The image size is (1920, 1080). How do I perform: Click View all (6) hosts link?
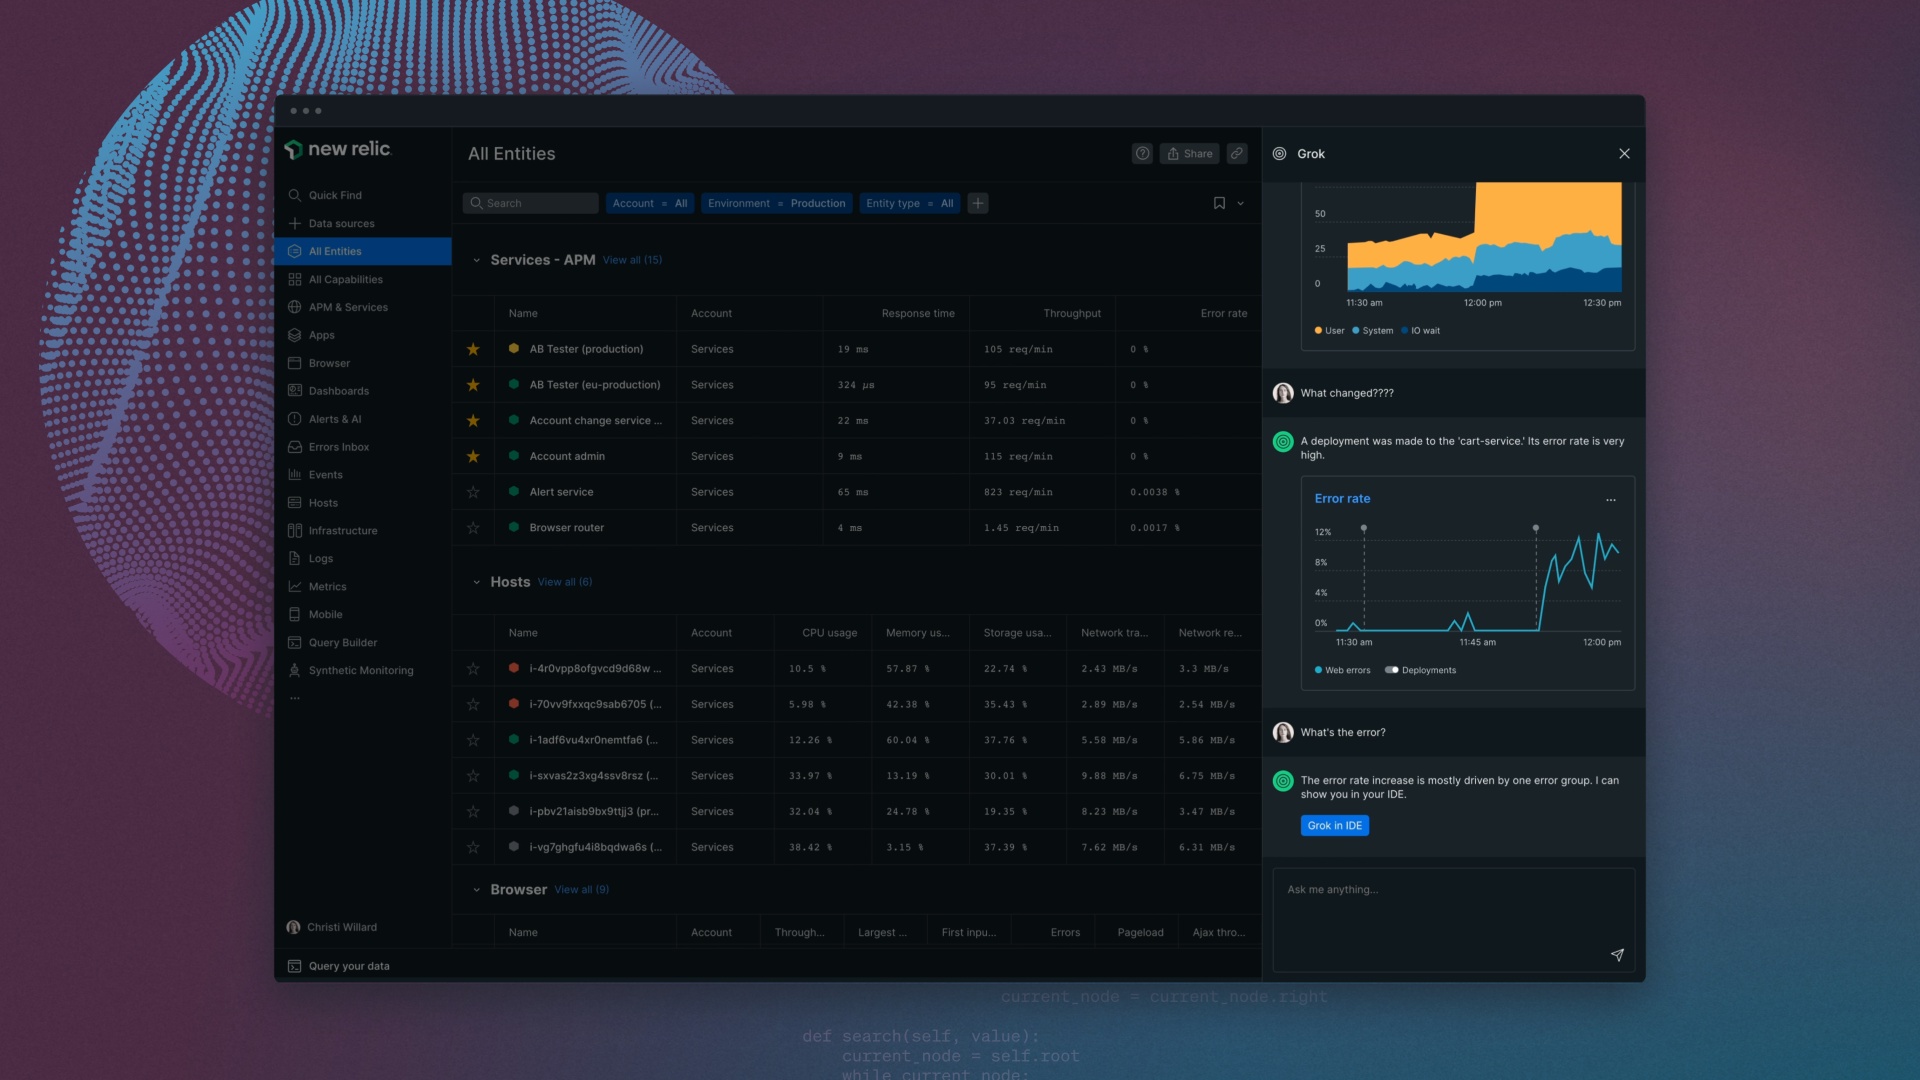[x=565, y=582]
